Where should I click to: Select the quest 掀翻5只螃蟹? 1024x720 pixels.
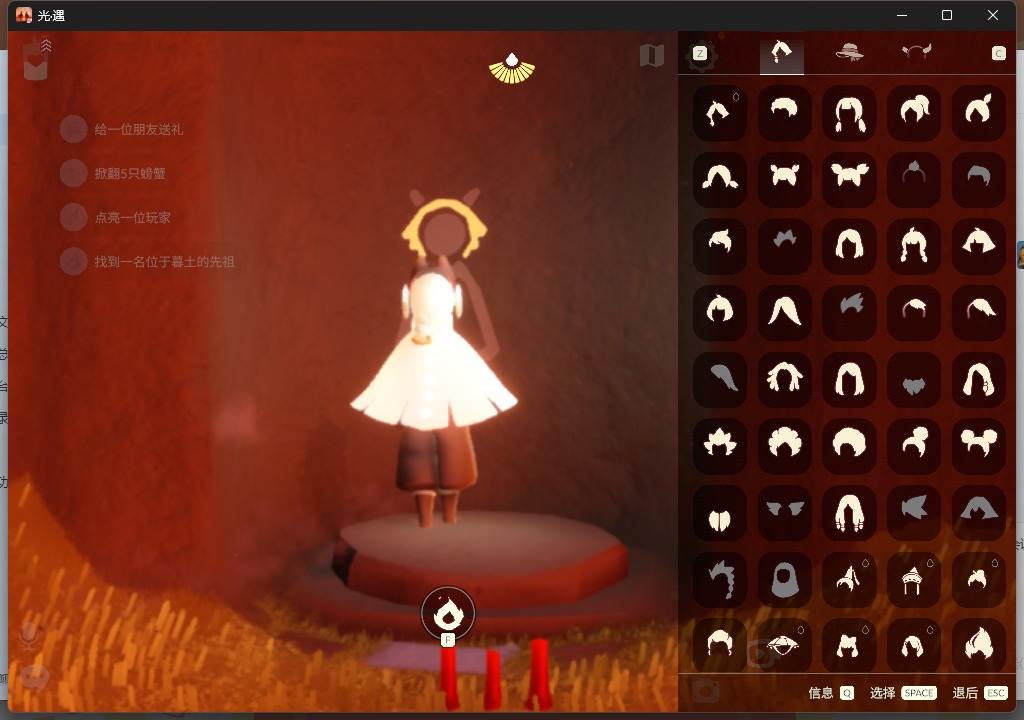pos(113,174)
